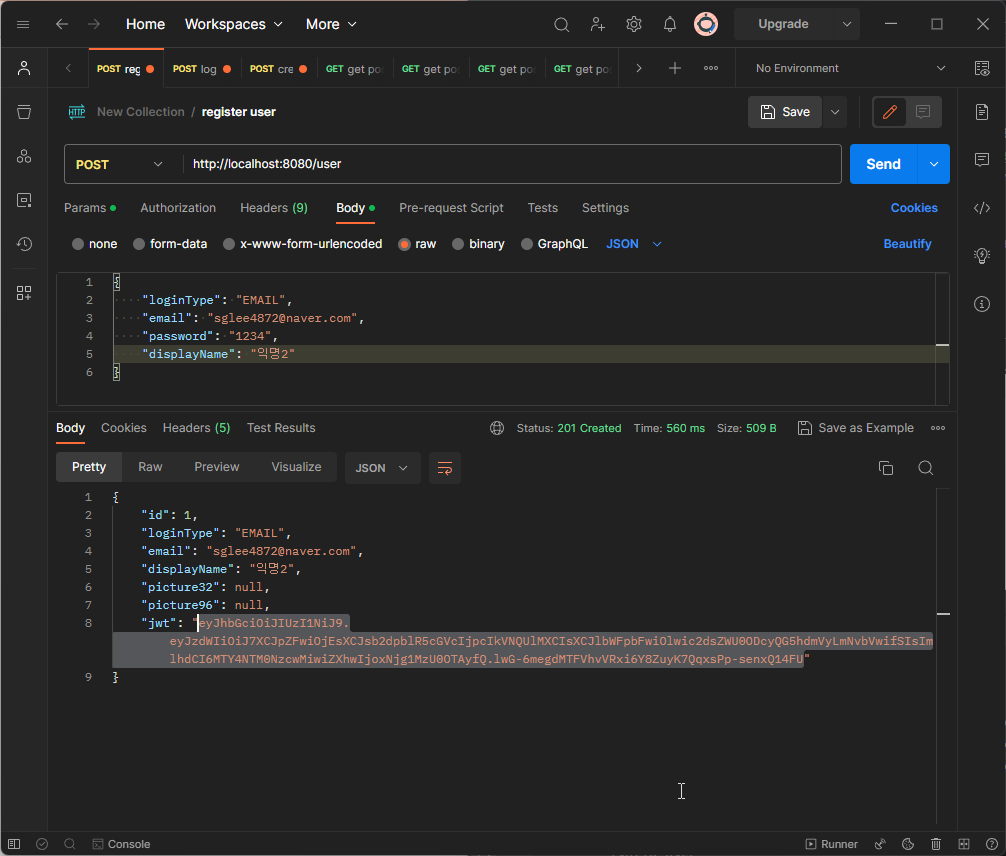
Task: Beautify the request body
Action: [907, 244]
